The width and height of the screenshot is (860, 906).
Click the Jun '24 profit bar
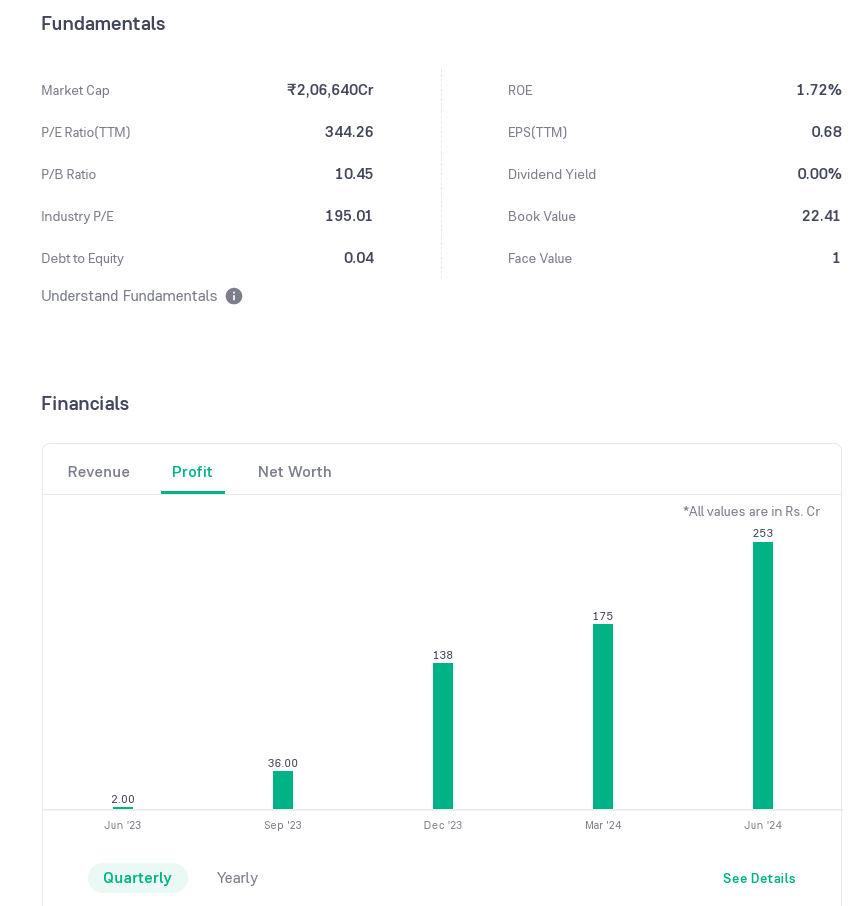coord(763,675)
